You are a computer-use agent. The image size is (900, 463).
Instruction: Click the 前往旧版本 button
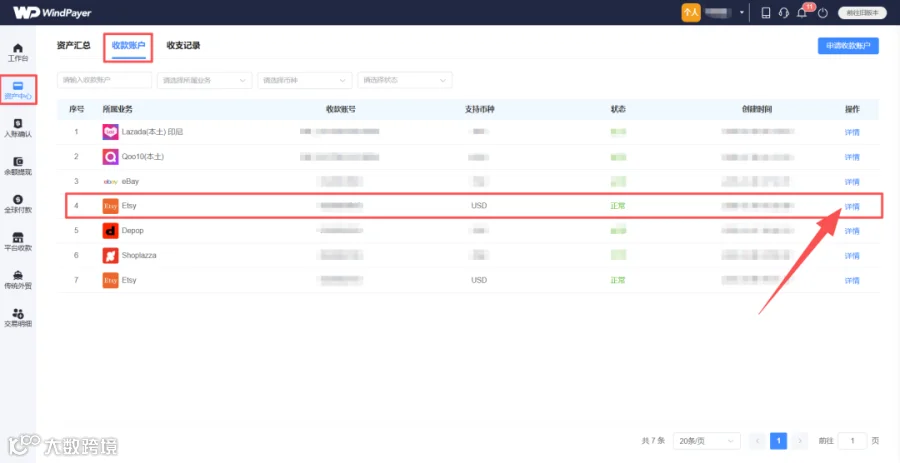click(x=862, y=13)
